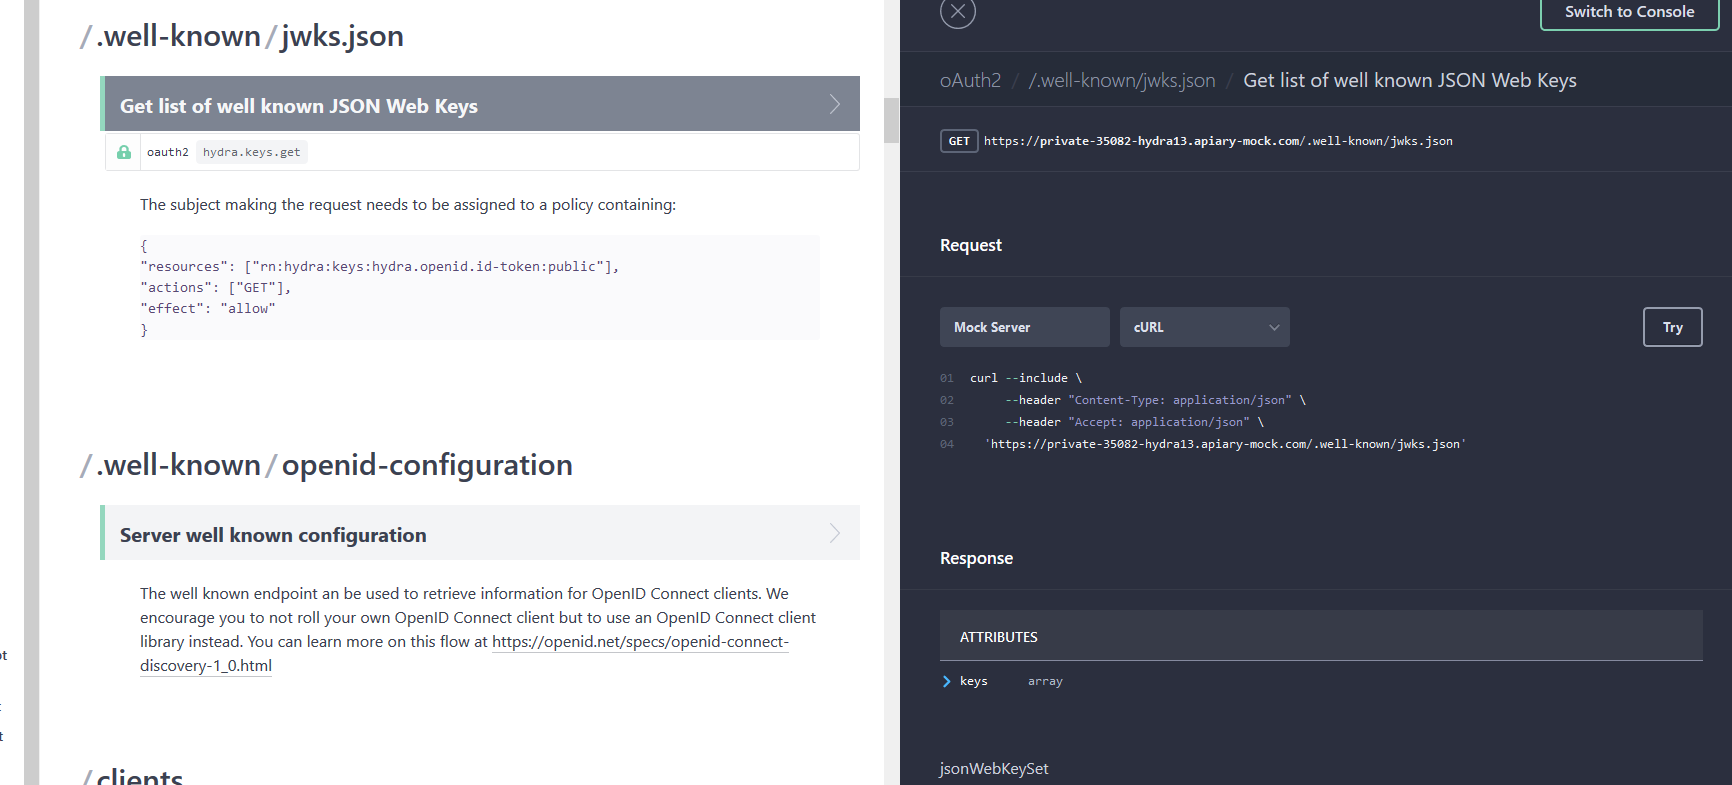This screenshot has height=785, width=1732.
Task: Click the Try button
Action: (1673, 327)
